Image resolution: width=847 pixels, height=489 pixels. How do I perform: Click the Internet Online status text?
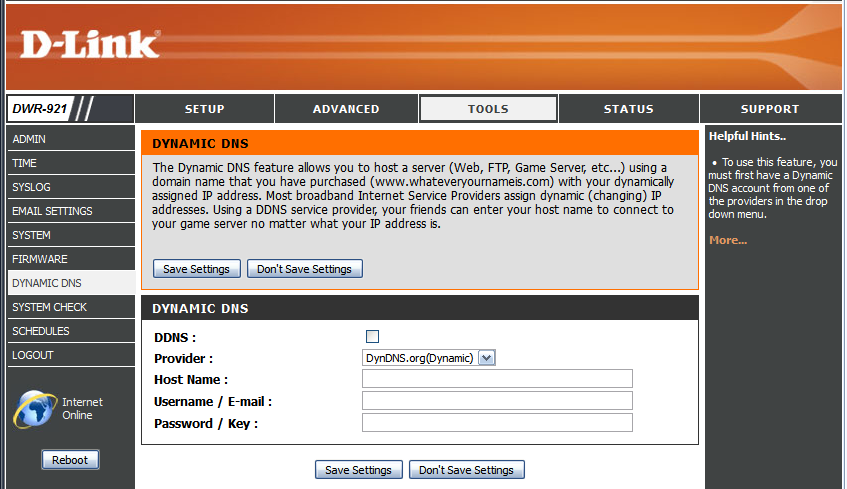click(x=82, y=408)
